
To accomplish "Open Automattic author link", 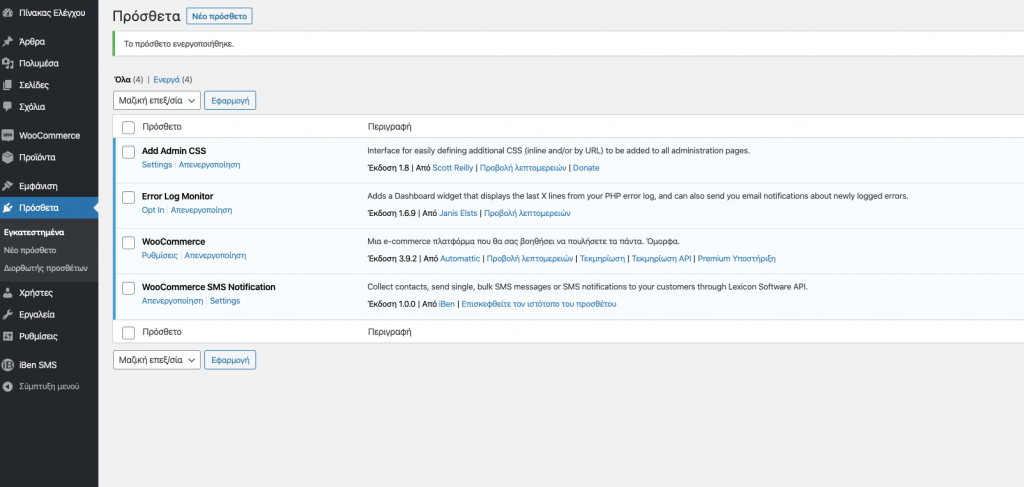I will click(460, 259).
